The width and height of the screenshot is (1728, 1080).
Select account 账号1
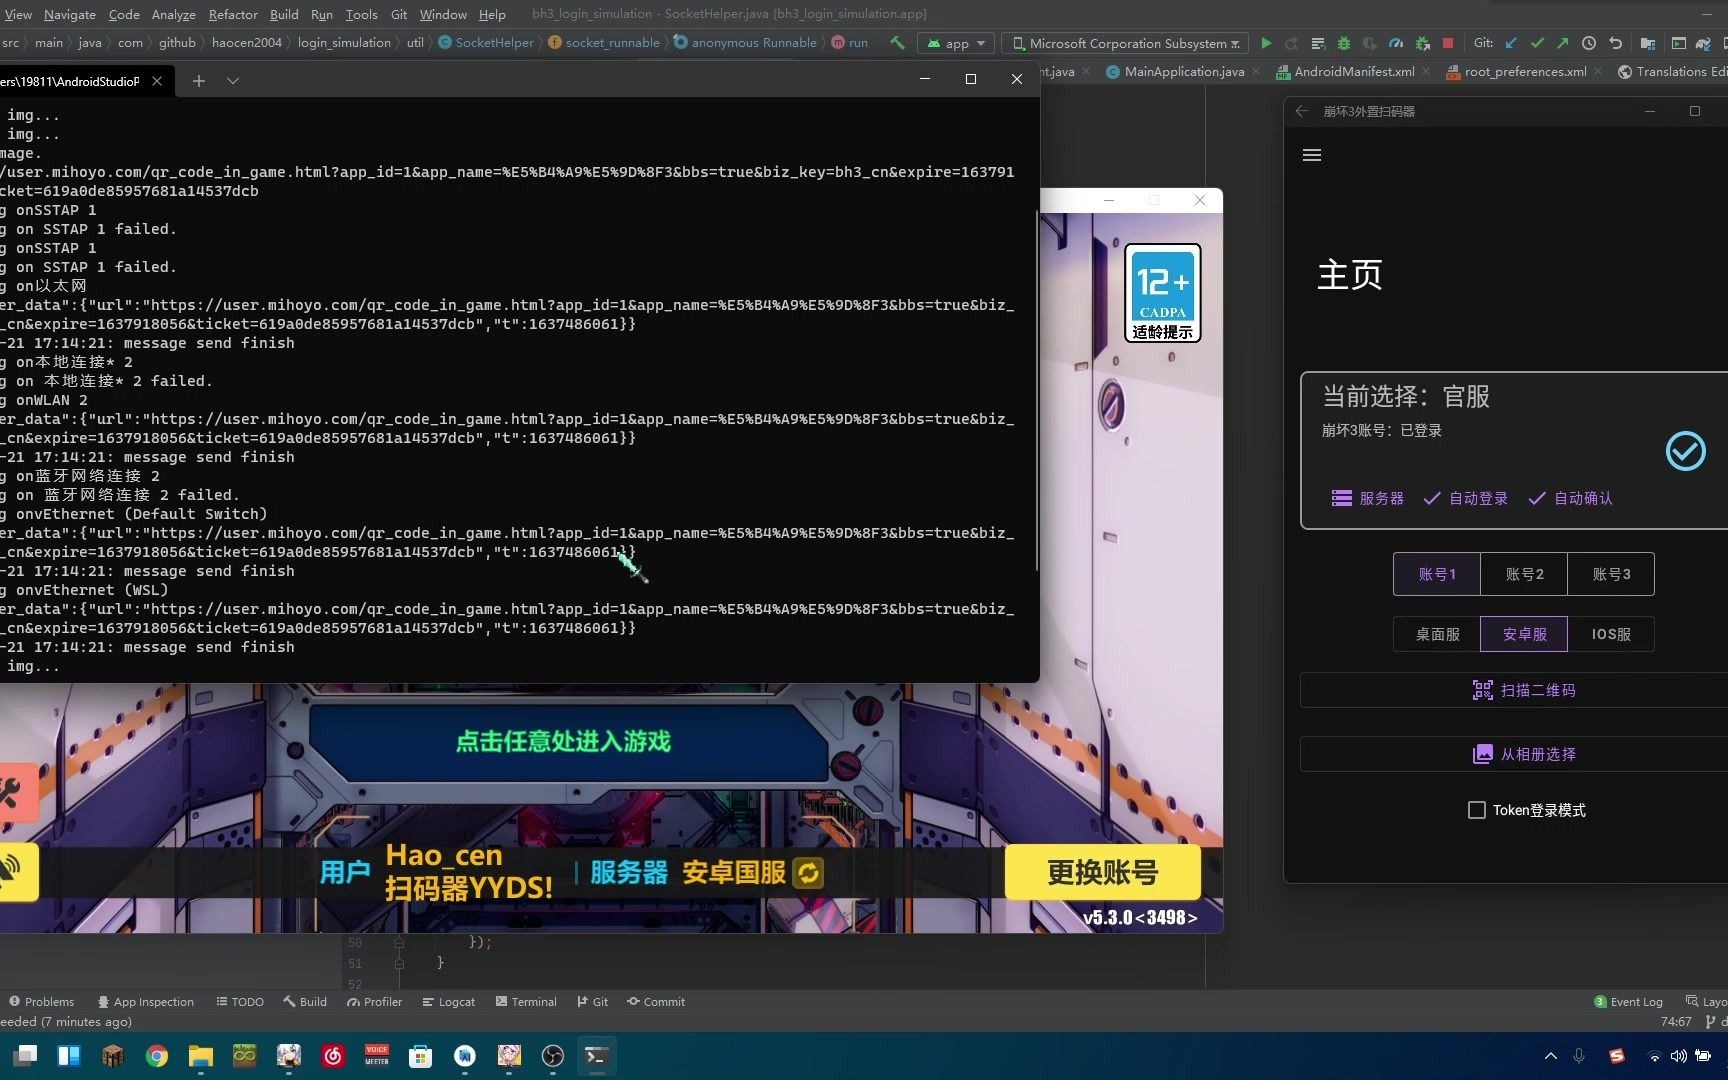(x=1437, y=574)
